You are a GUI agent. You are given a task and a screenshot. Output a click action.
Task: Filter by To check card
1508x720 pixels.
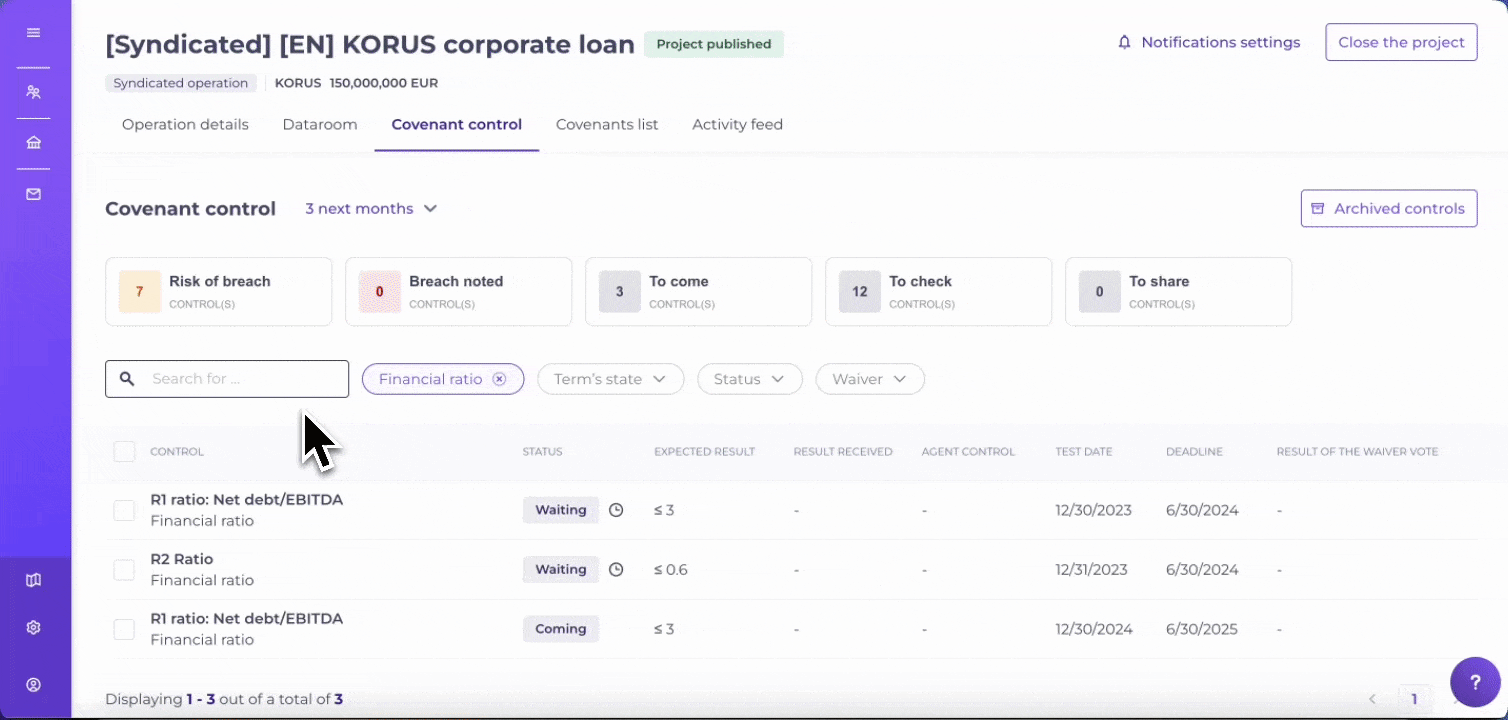938,292
